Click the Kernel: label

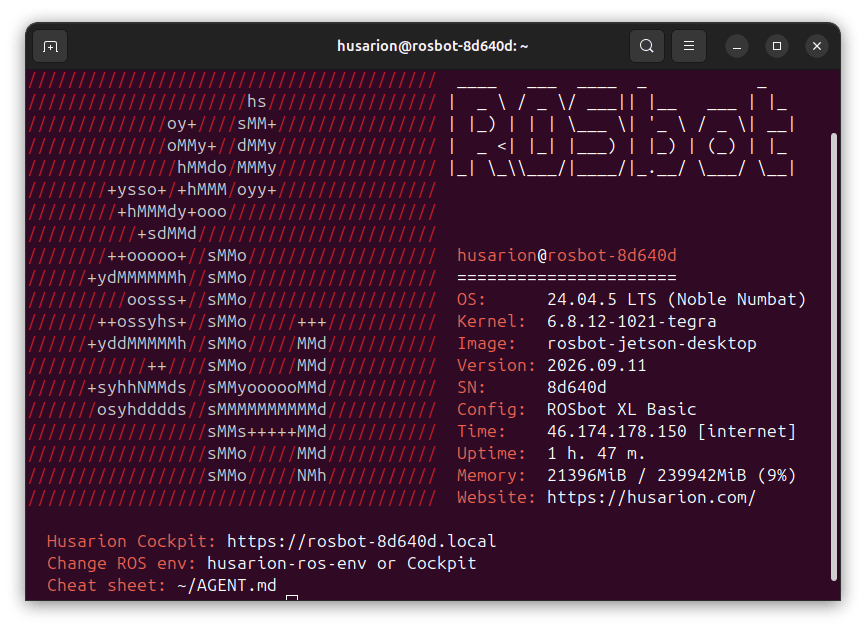pyautogui.click(x=492, y=321)
